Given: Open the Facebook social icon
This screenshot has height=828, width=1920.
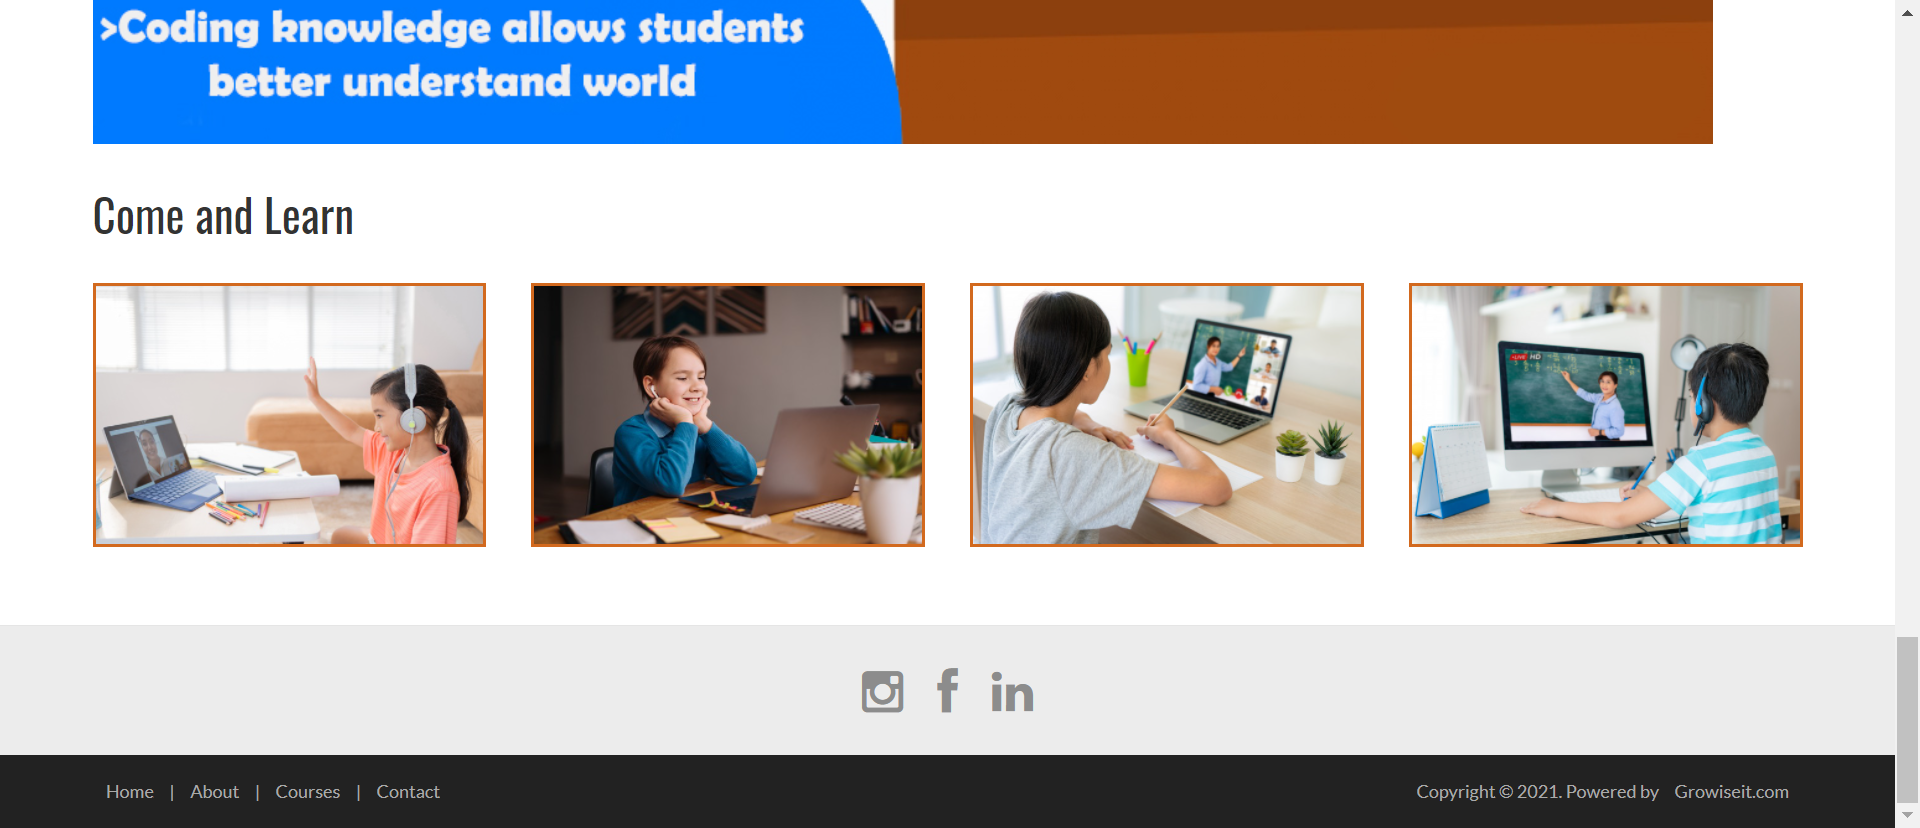Looking at the screenshot, I should pyautogui.click(x=947, y=690).
